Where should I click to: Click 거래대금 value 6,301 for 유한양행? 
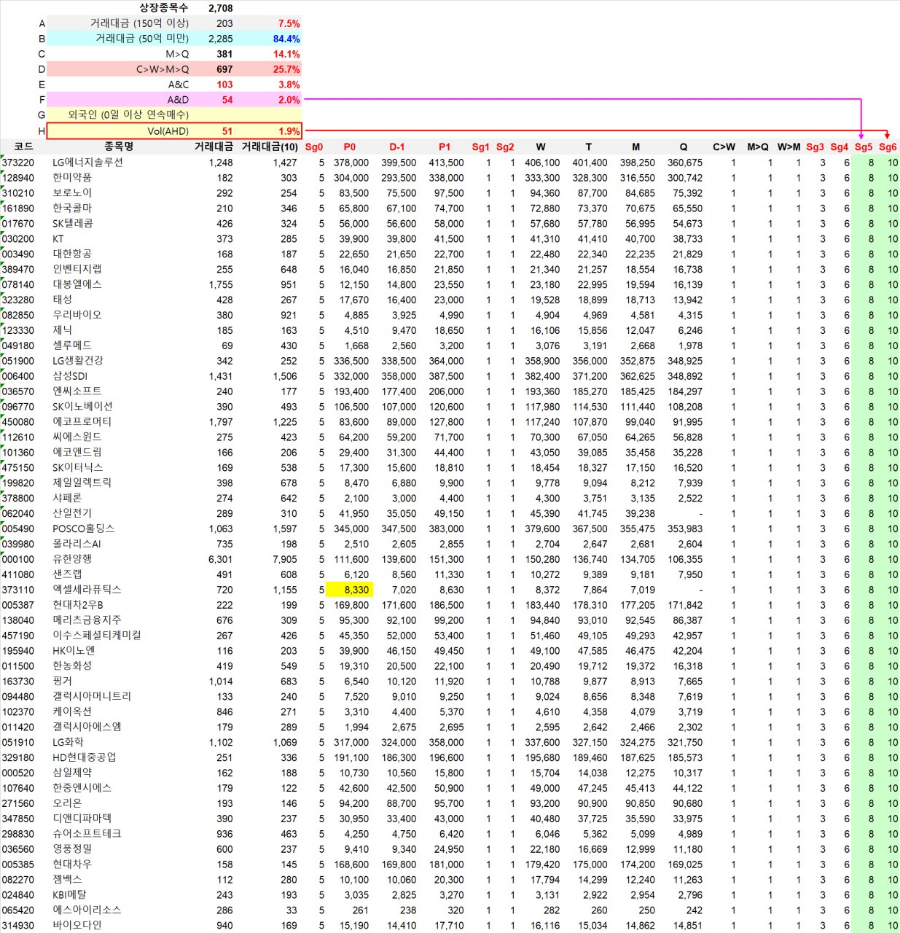220,559
